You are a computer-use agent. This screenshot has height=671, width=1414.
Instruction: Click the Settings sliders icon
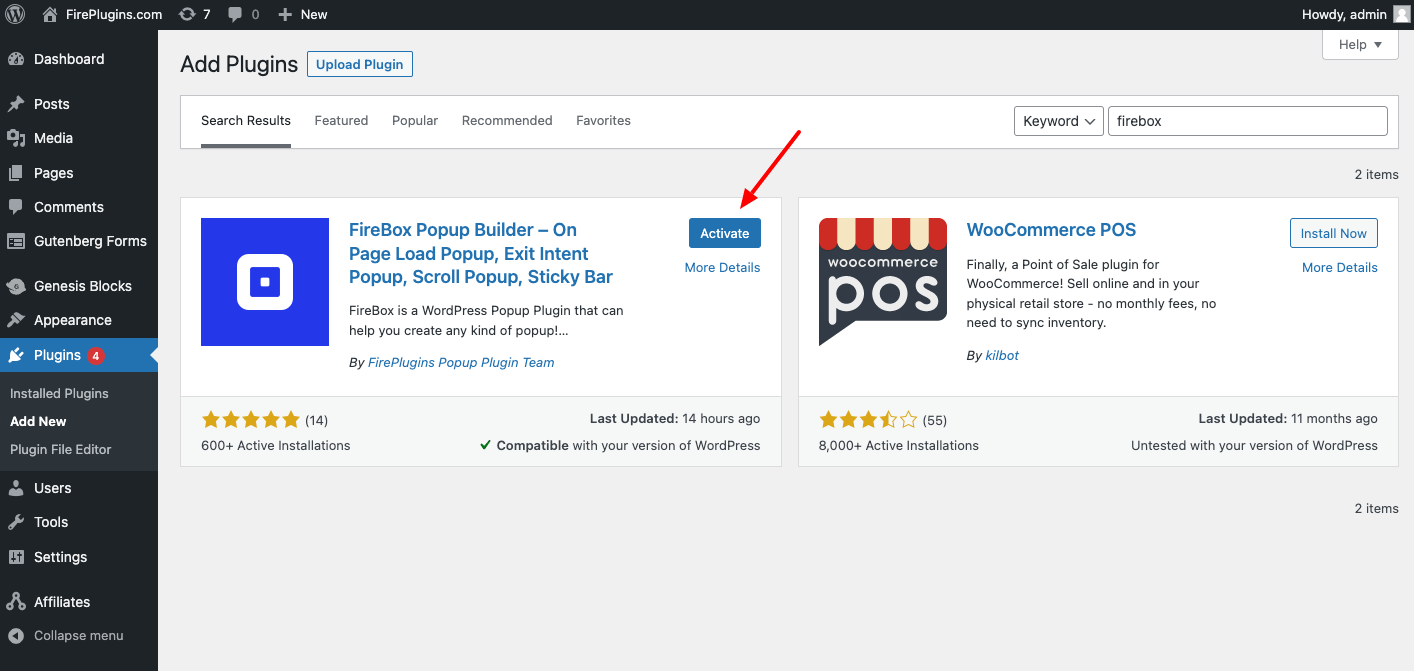(16, 557)
